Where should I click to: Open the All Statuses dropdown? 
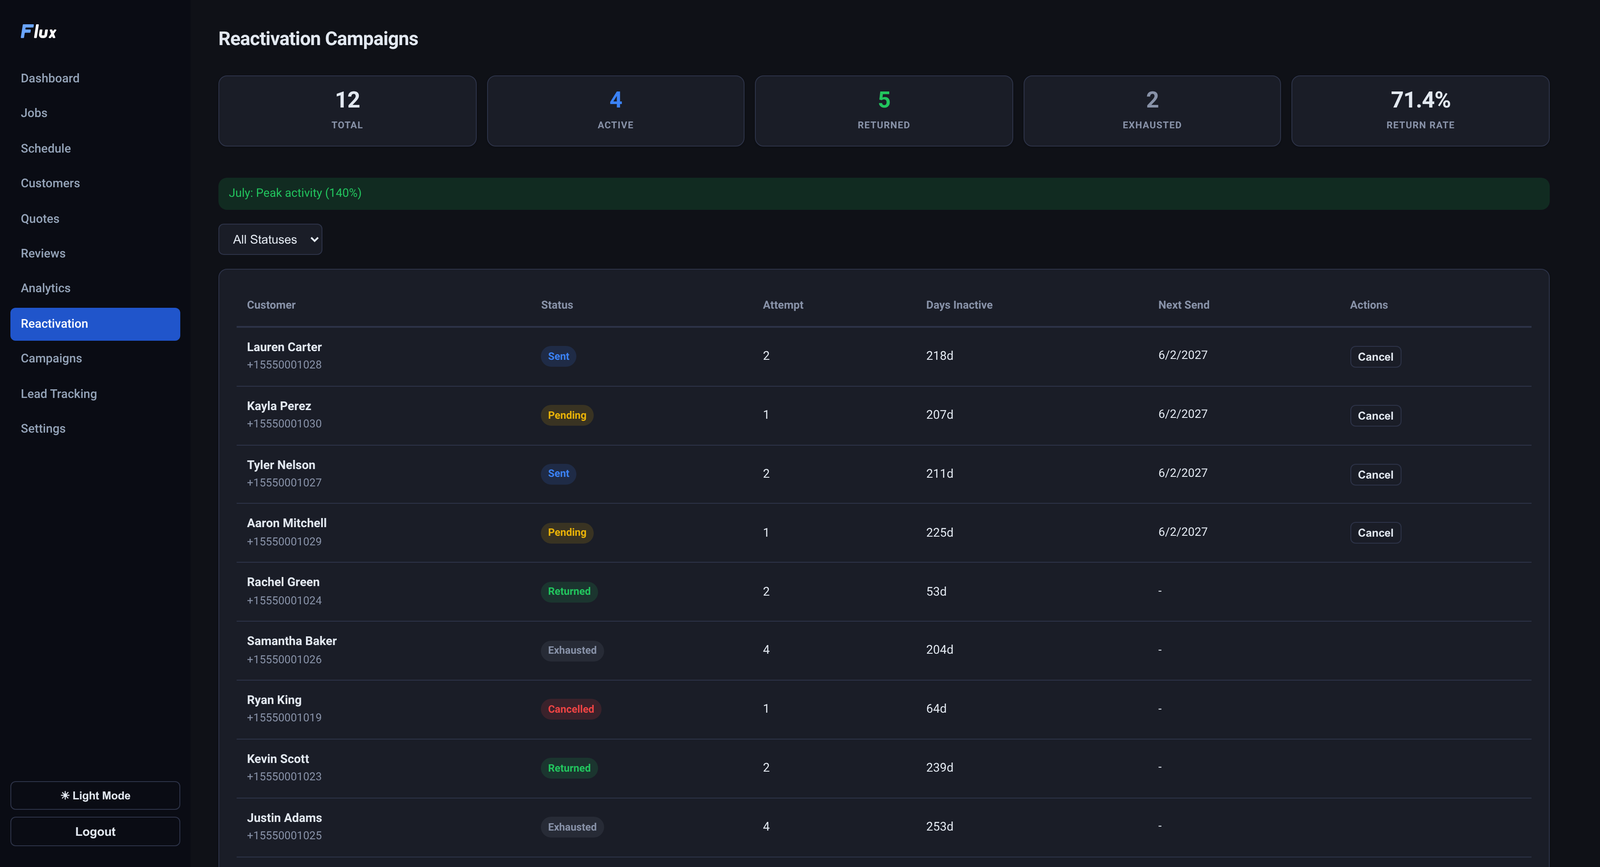click(x=270, y=240)
